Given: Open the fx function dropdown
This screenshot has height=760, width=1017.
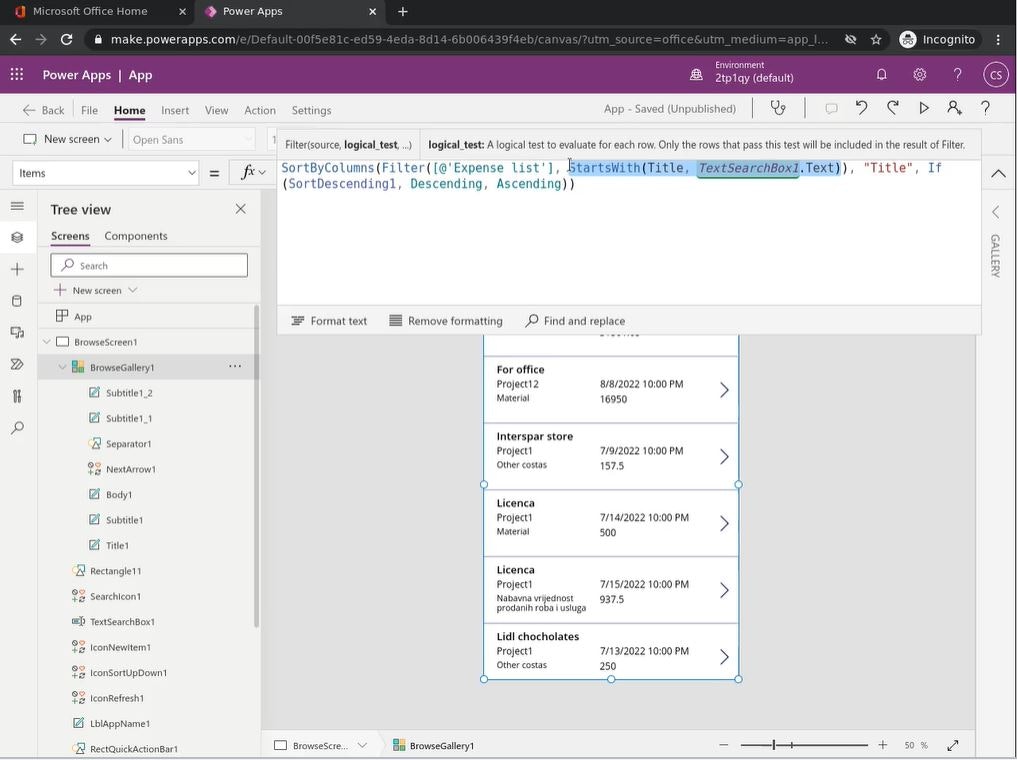Looking at the screenshot, I should [254, 172].
